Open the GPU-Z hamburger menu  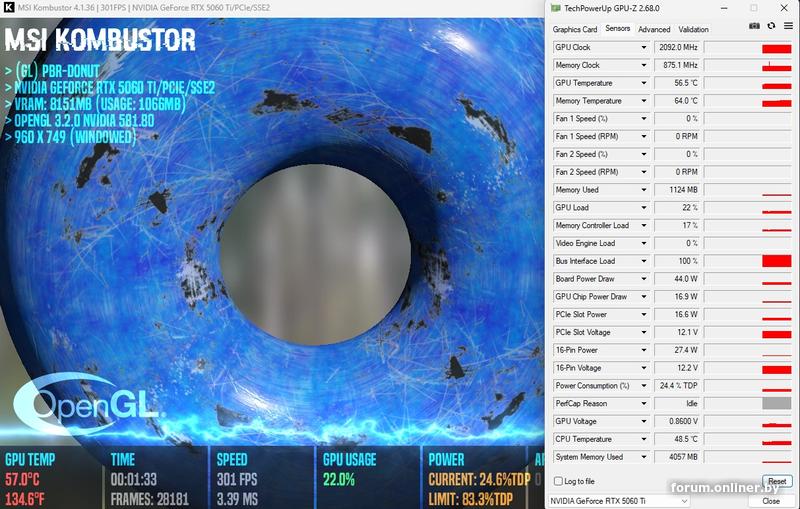pyautogui.click(x=788, y=26)
